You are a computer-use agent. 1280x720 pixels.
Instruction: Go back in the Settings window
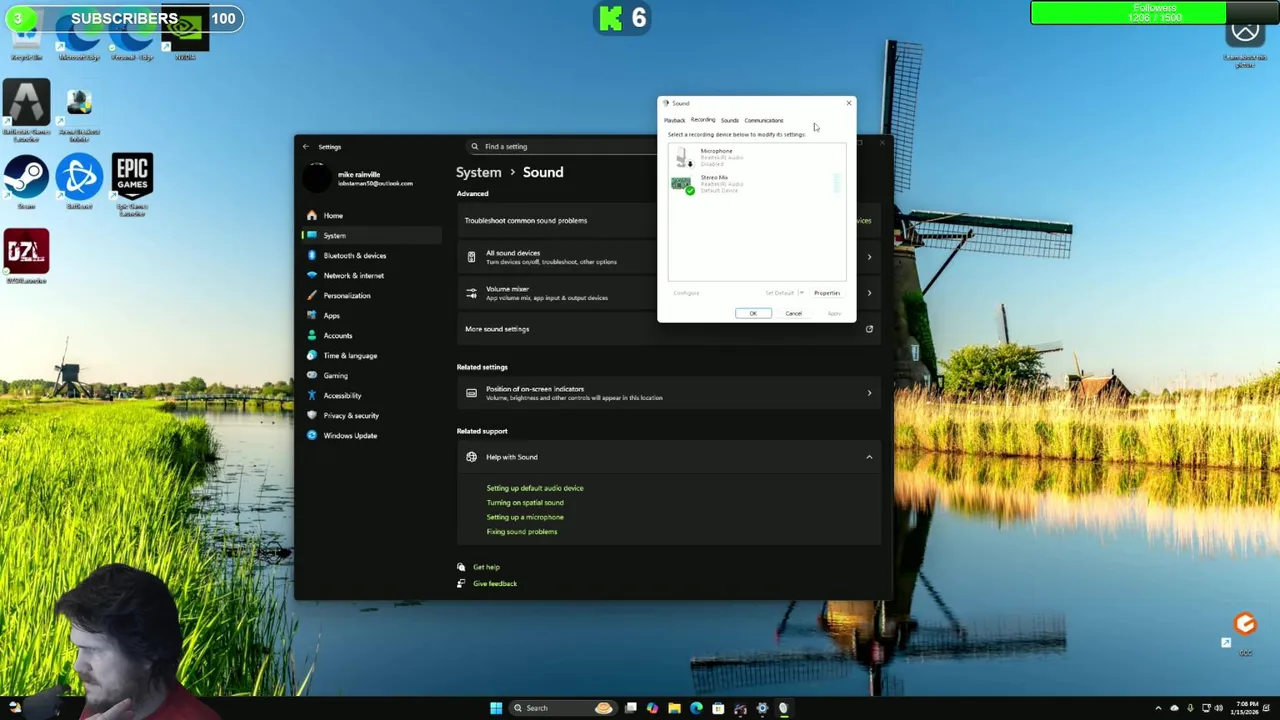[x=306, y=147]
